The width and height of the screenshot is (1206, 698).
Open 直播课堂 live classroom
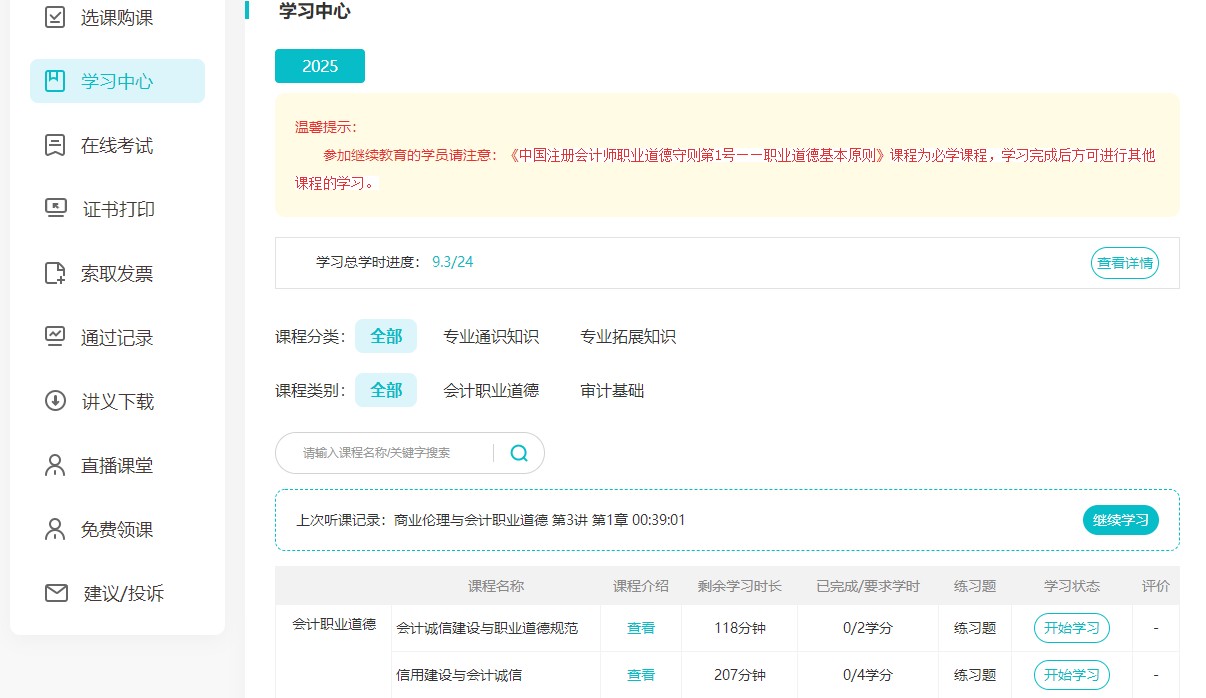click(55, 465)
